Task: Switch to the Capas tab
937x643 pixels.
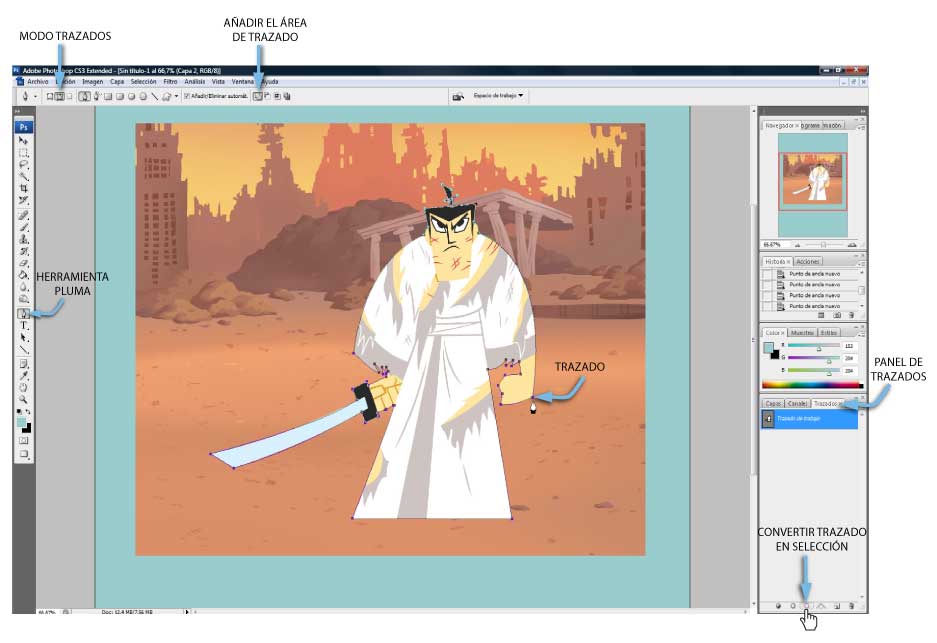Action: point(773,403)
